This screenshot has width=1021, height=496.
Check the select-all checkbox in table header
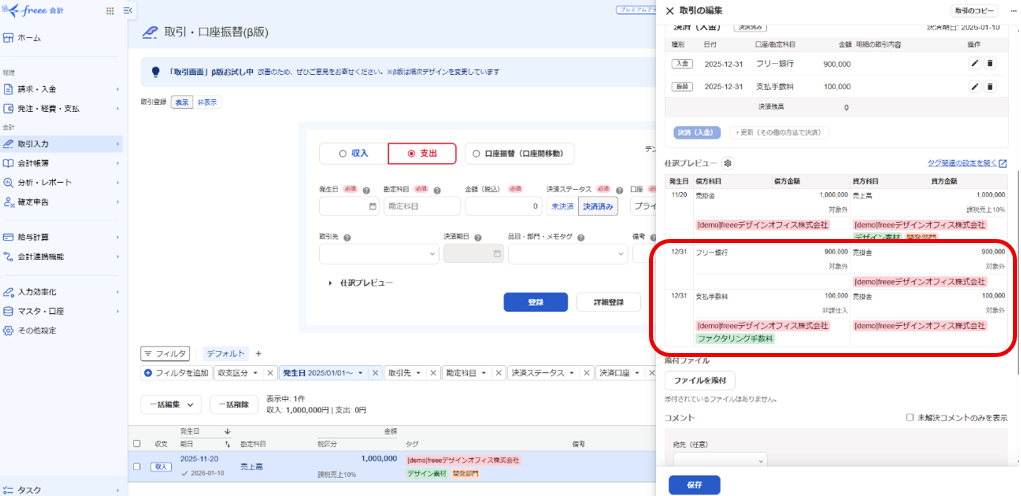pos(137,444)
